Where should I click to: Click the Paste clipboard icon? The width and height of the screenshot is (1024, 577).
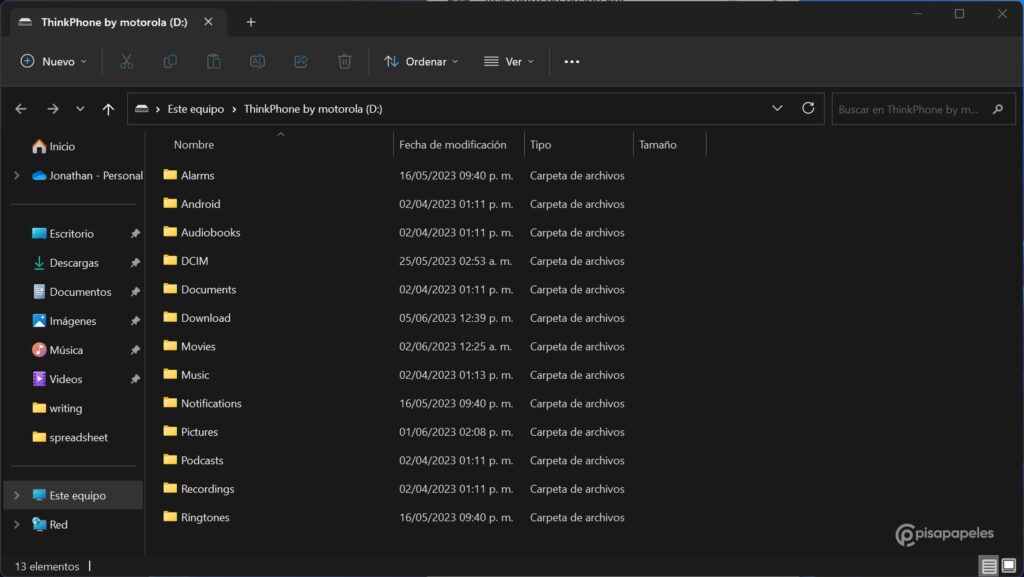point(213,62)
